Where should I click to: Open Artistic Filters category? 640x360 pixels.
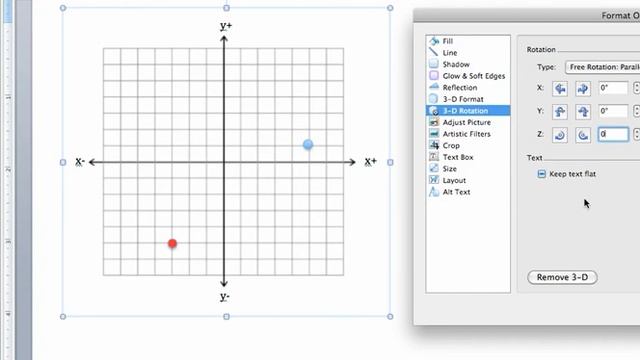click(x=468, y=134)
